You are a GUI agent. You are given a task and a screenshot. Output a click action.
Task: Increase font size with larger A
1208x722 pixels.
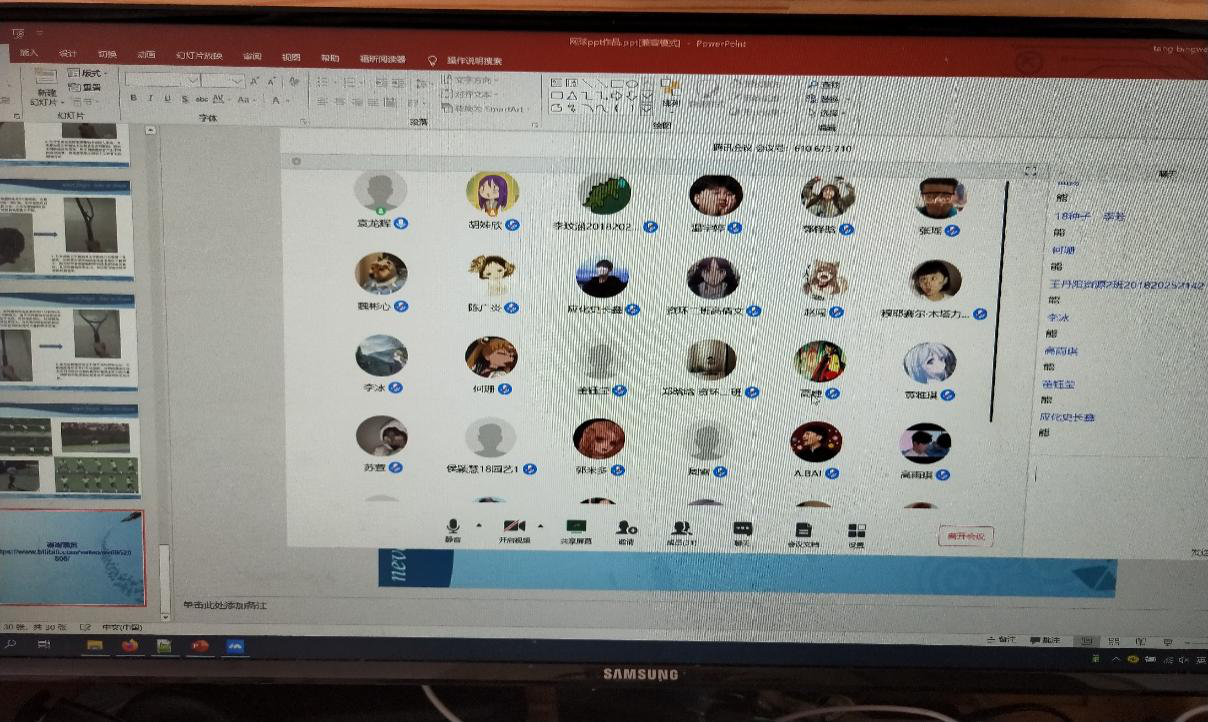click(x=256, y=80)
